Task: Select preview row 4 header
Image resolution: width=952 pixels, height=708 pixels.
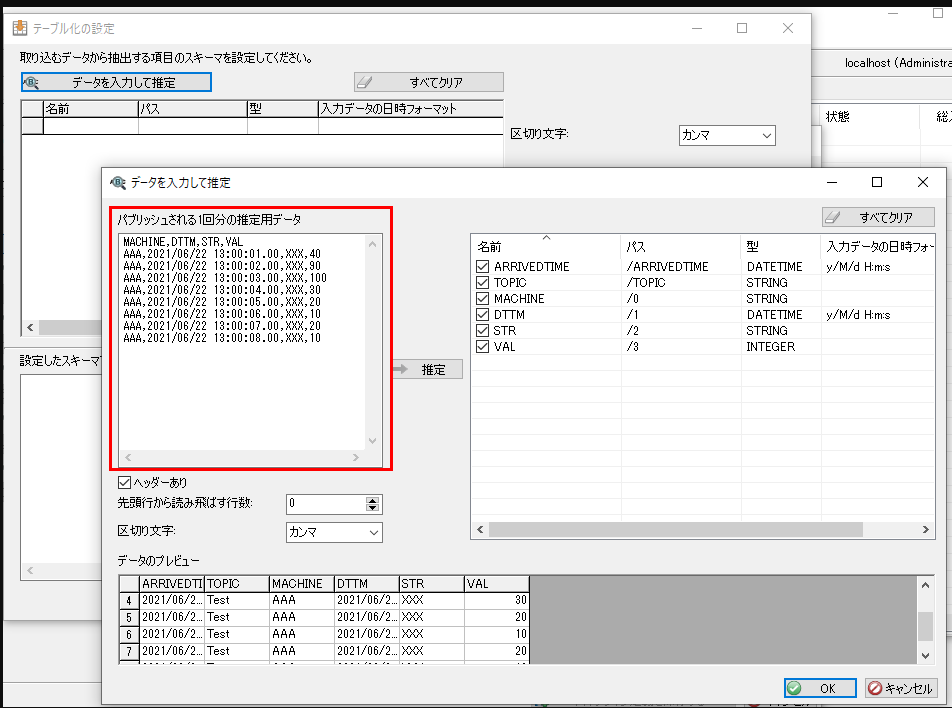Action: coord(129,601)
